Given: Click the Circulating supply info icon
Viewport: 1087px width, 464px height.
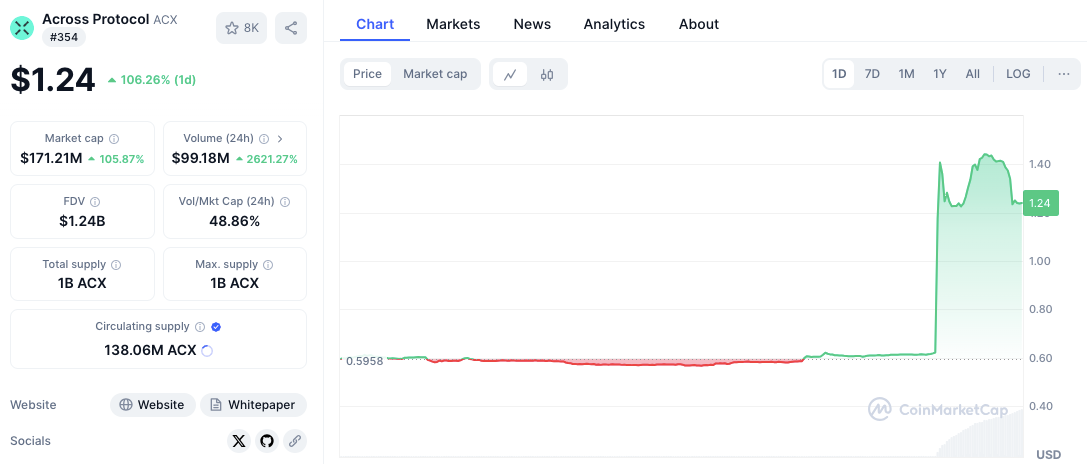Looking at the screenshot, I should click(200, 327).
